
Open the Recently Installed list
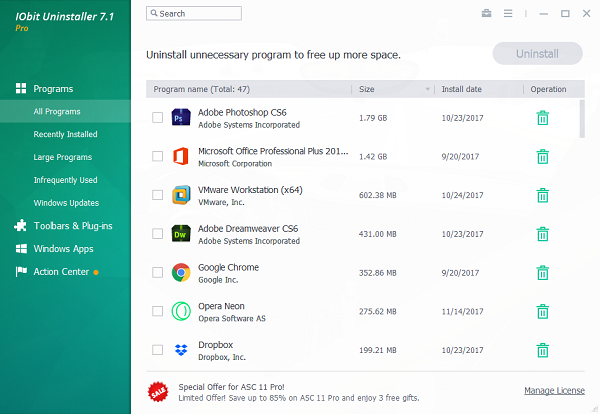click(x=65, y=134)
